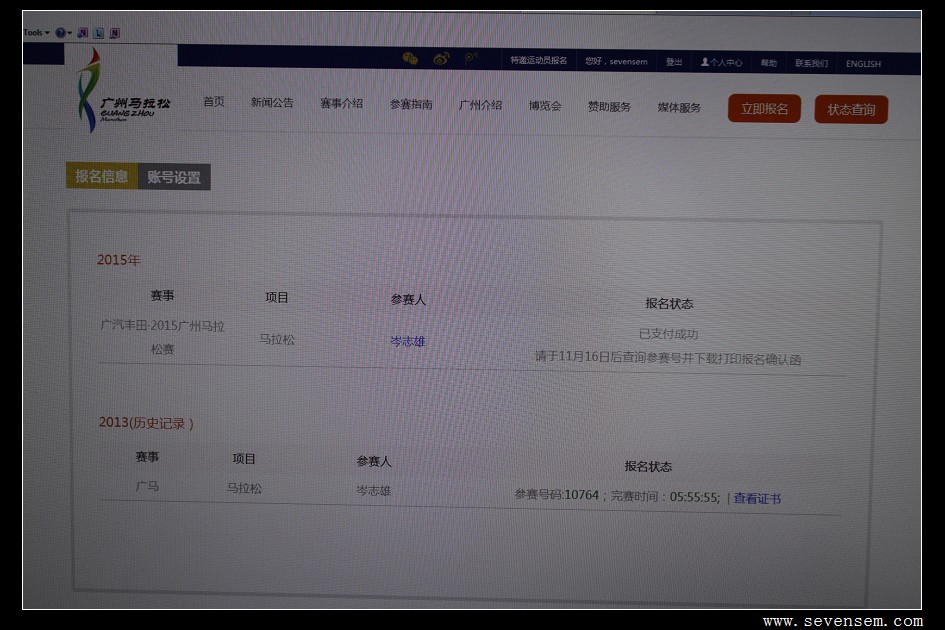Screen dimensions: 945x630
Task: Select the 报名信息 tab
Action: tap(101, 176)
